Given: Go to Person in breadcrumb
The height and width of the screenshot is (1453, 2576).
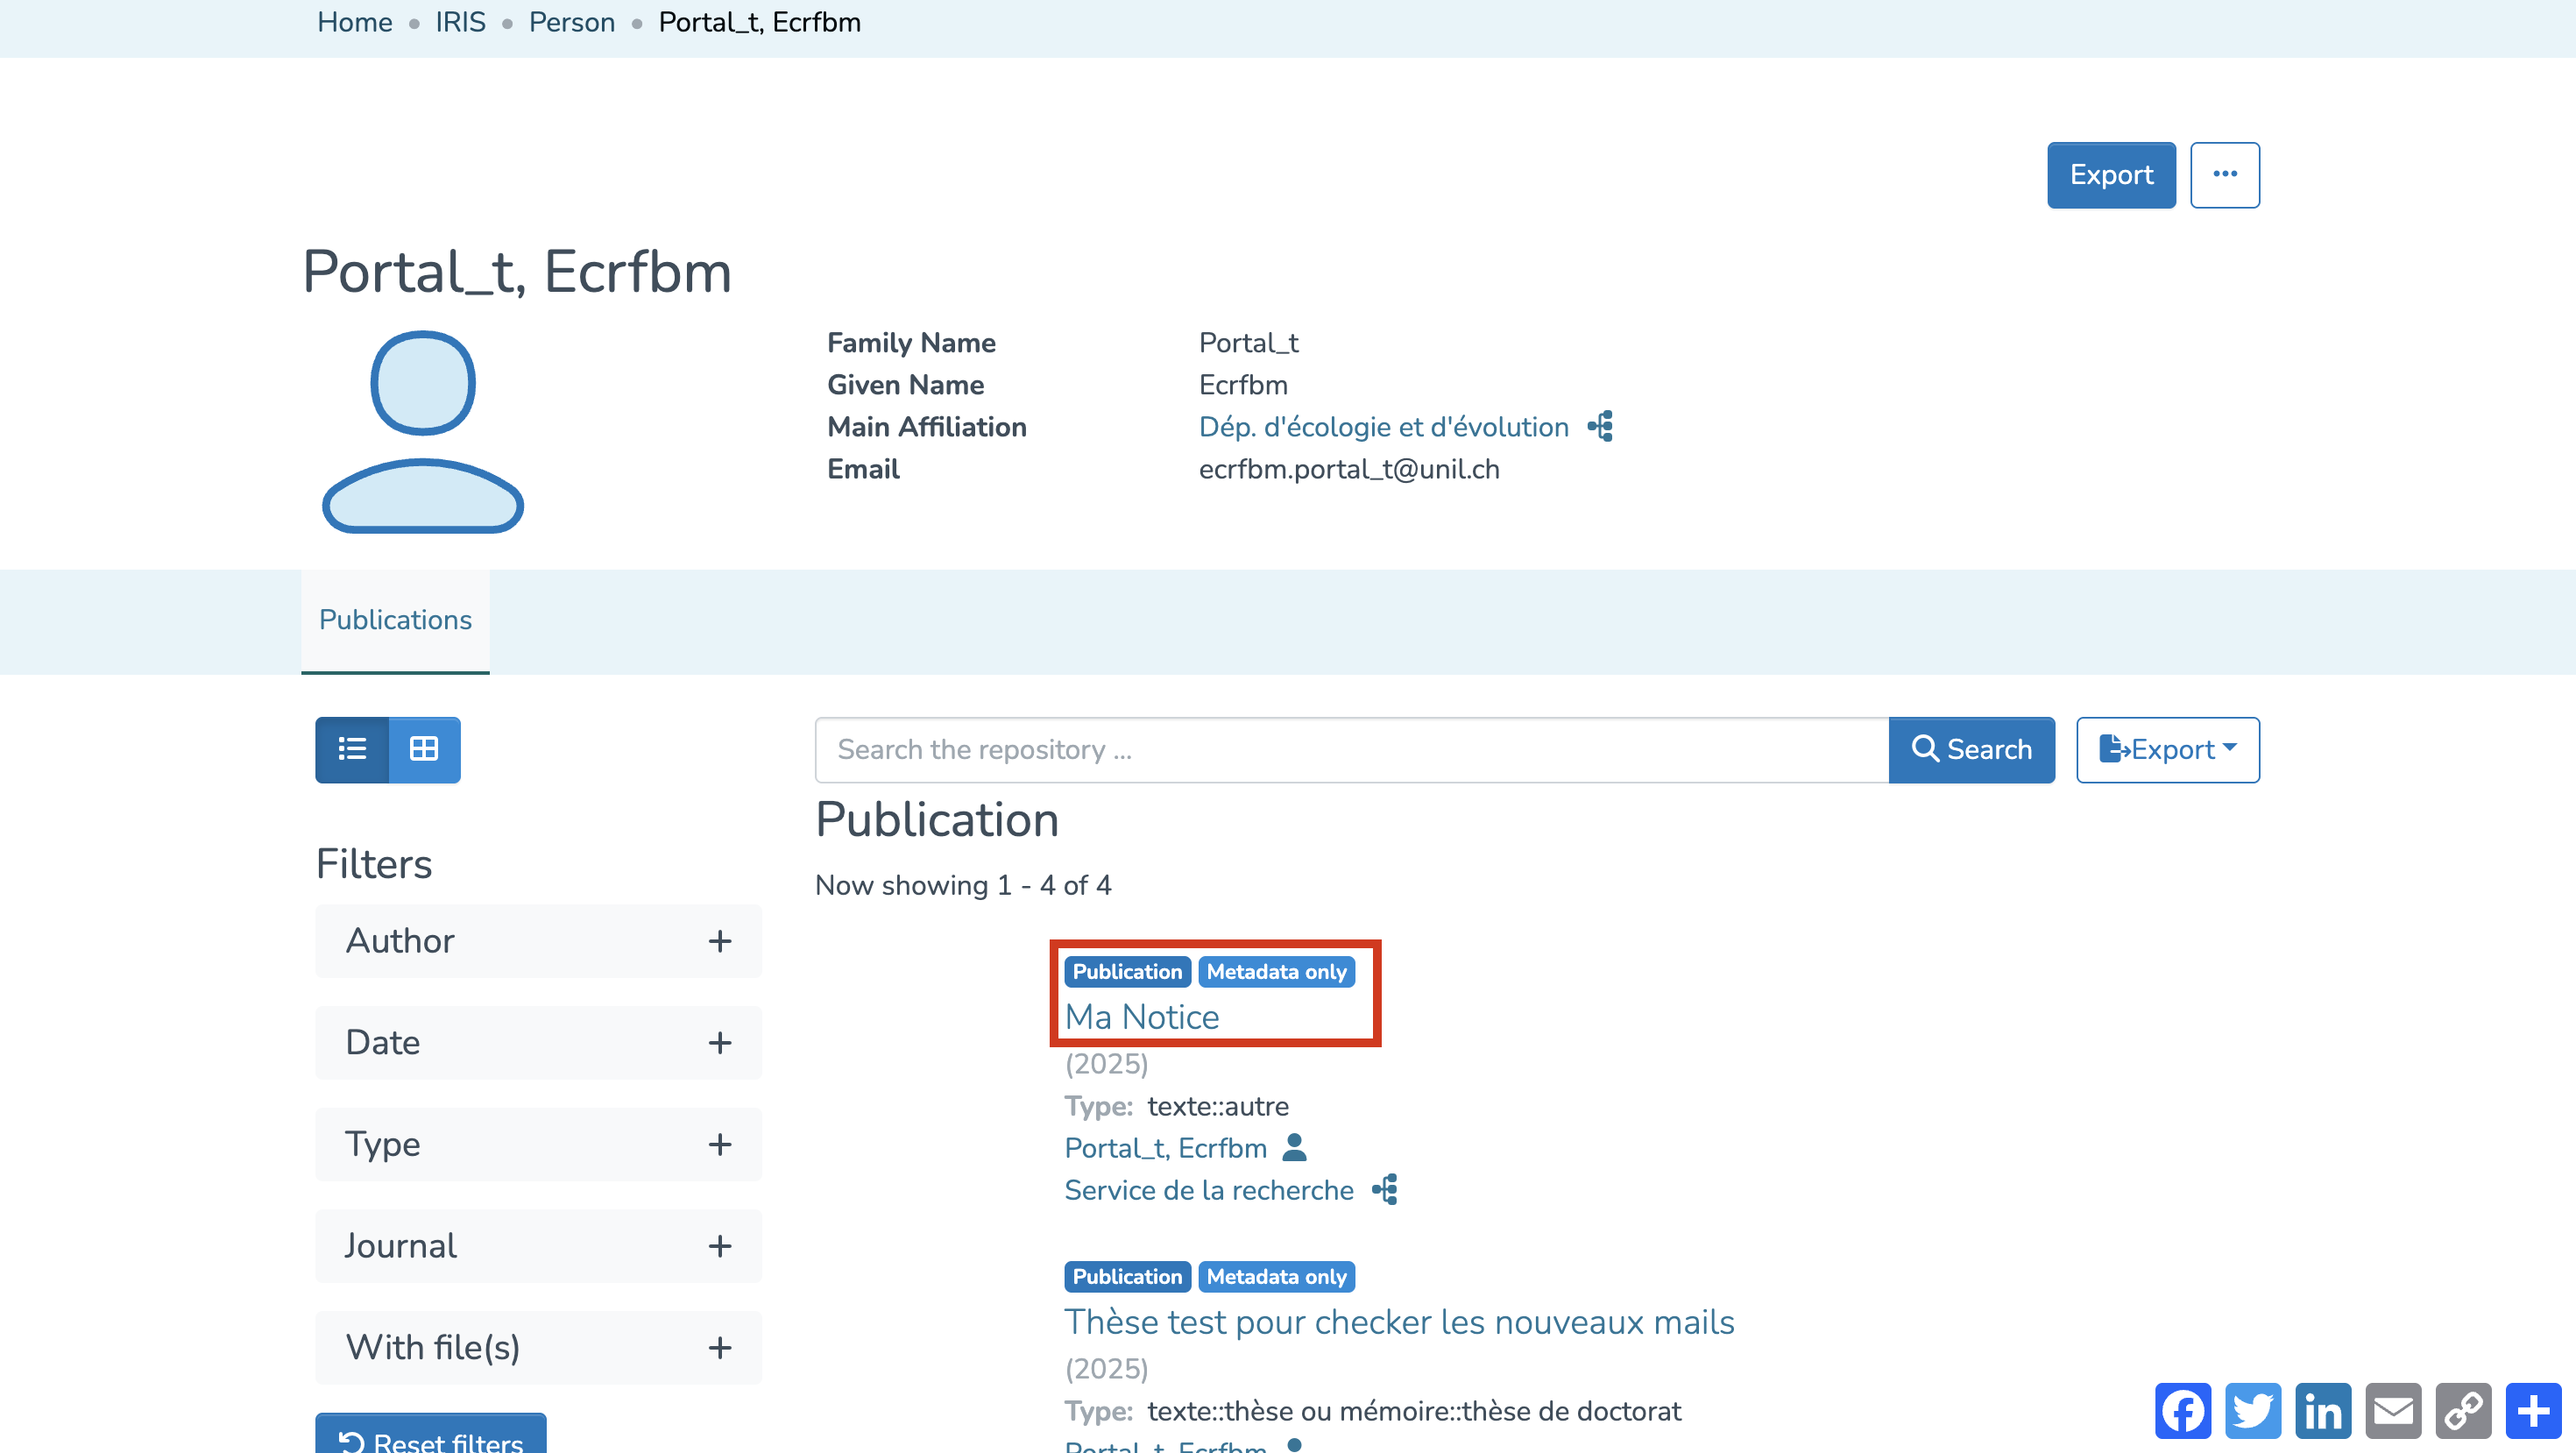Looking at the screenshot, I should coord(571,22).
